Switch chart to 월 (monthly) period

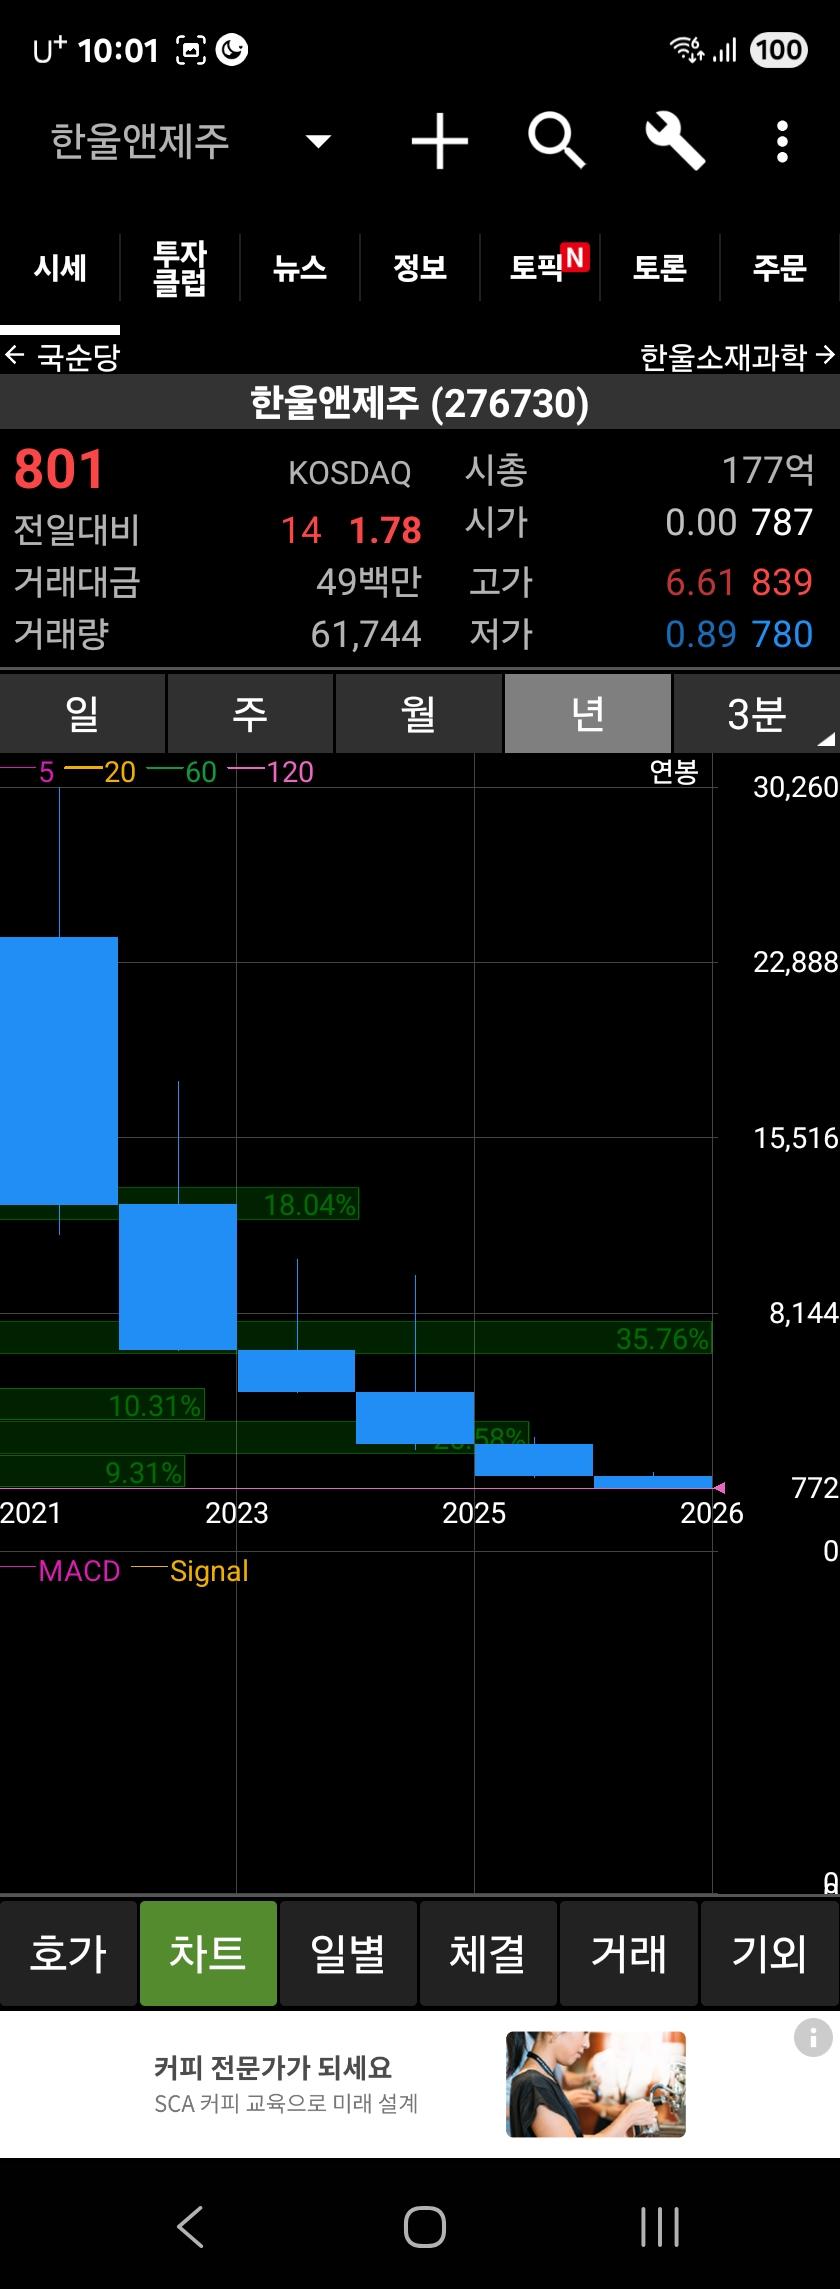pos(418,713)
